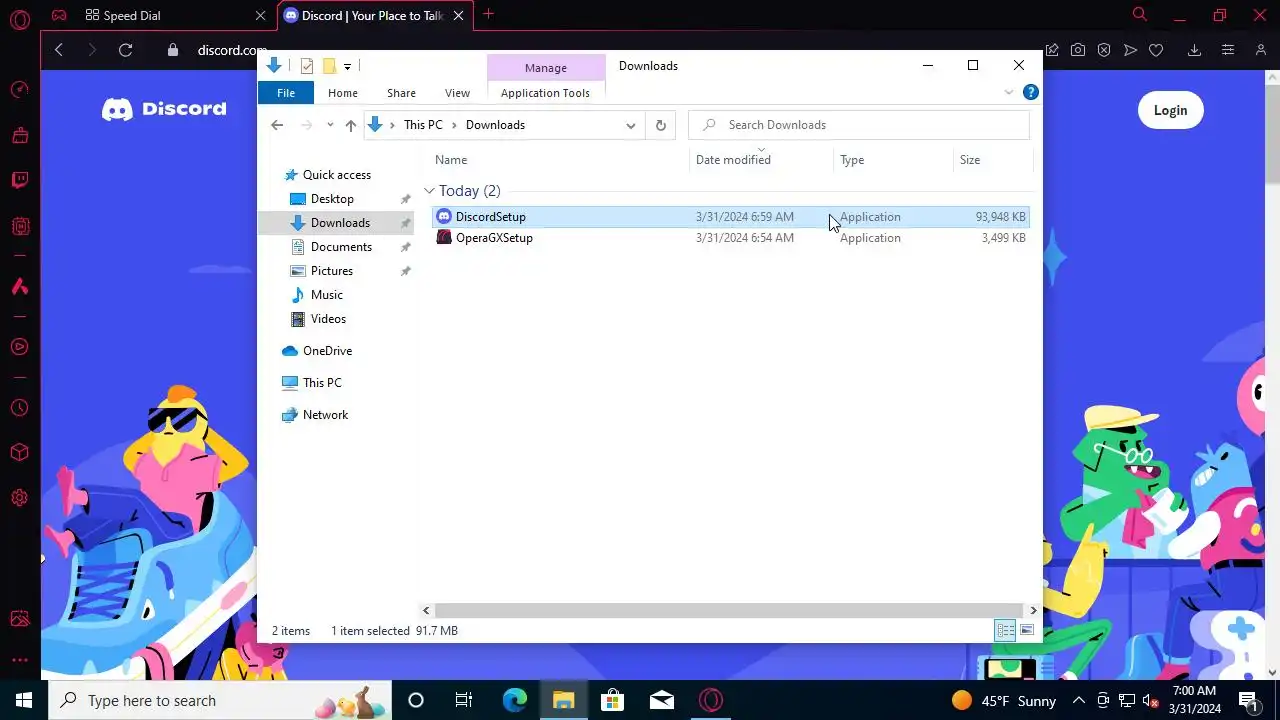Click the Explorer horizontal scrollbar track
This screenshot has width=1280, height=720.
point(729,610)
